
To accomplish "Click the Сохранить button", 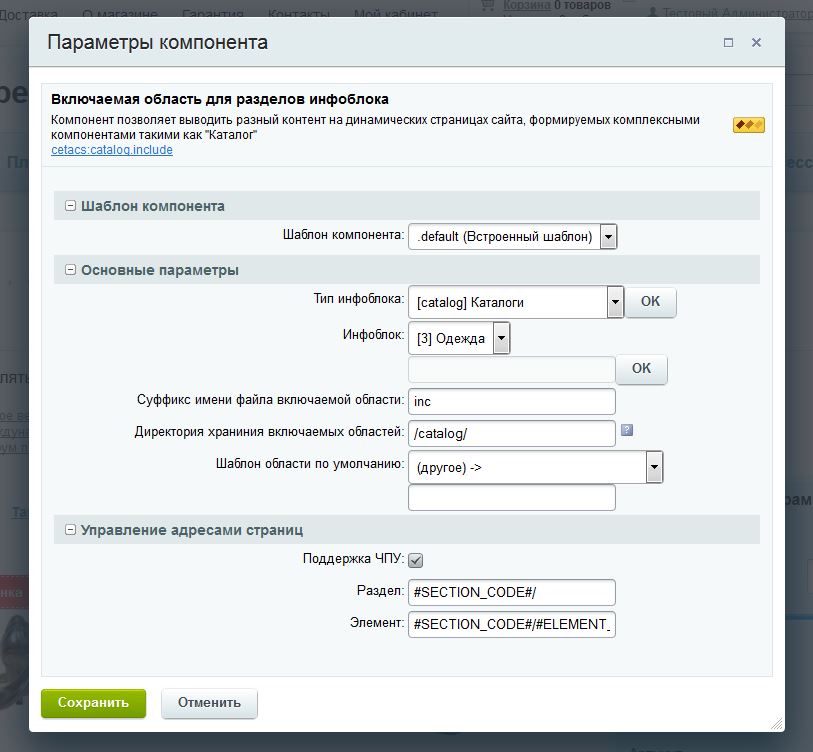I will [x=92, y=703].
